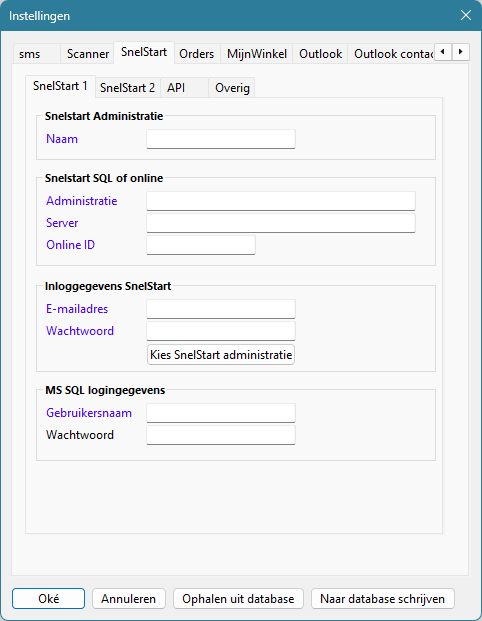The width and height of the screenshot is (482, 621).
Task: Switch to the Overig sub-tab
Action: click(x=232, y=88)
